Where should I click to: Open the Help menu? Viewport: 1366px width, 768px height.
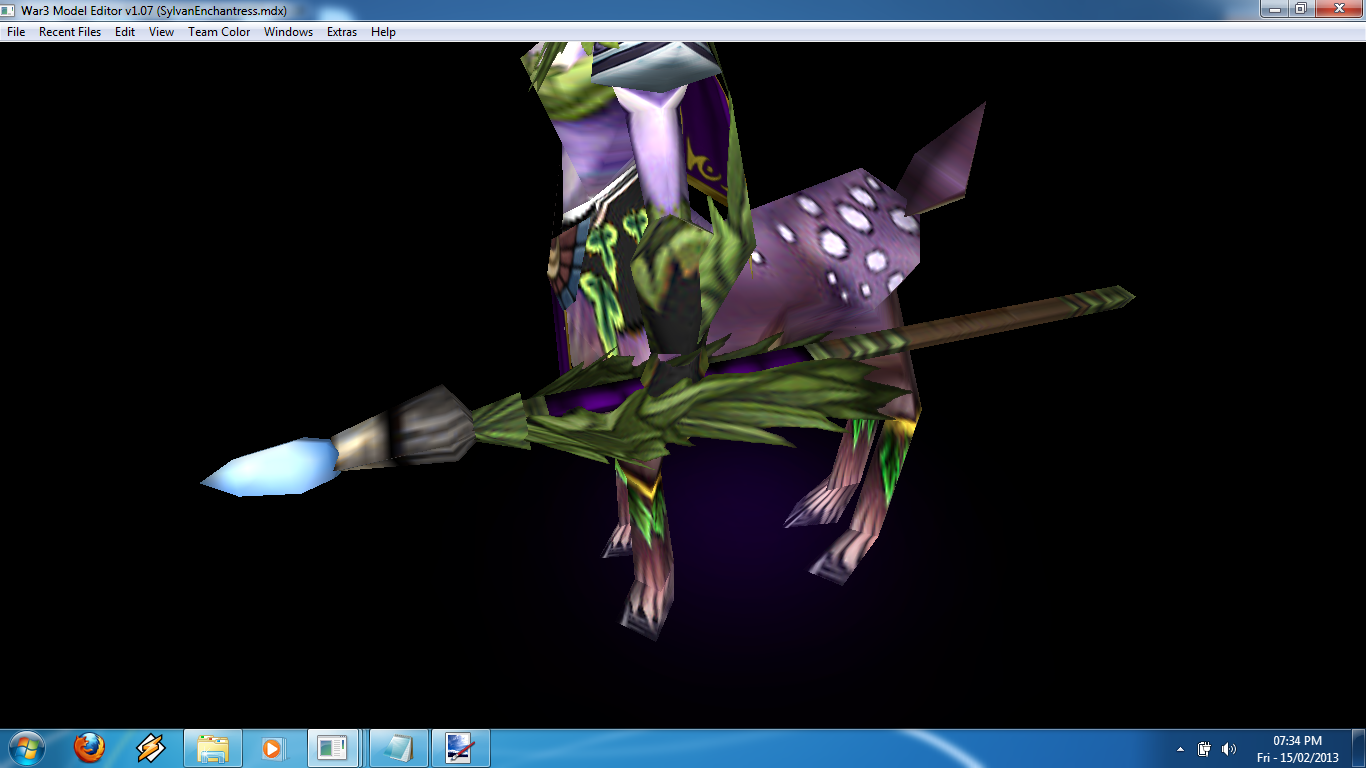[383, 32]
